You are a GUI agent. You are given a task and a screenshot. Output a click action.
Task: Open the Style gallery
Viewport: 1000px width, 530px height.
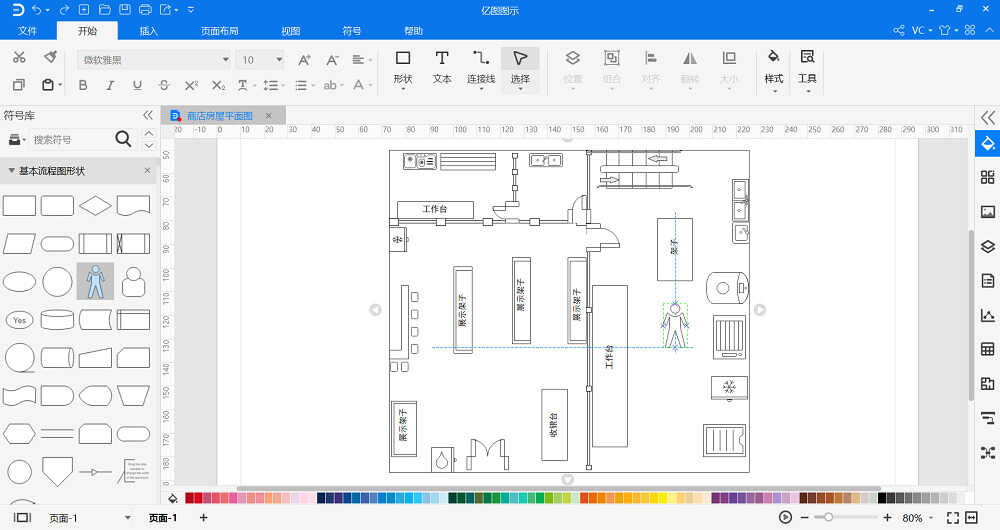coord(773,69)
